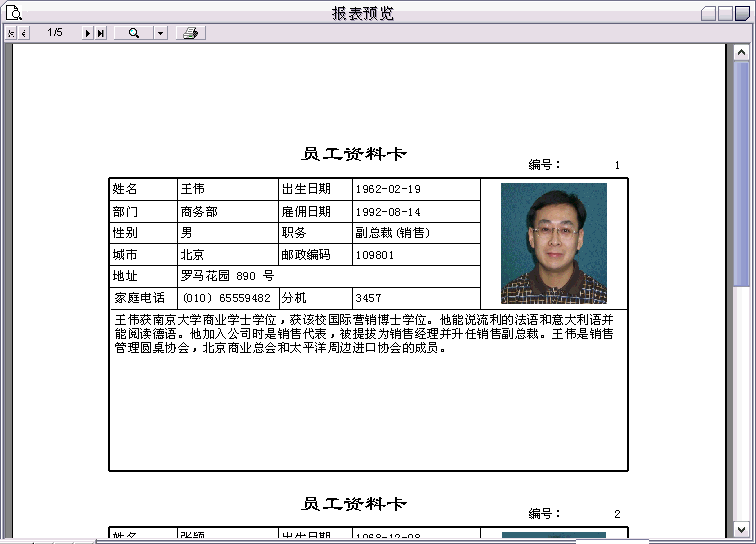This screenshot has width=756, height=544.
Task: Click the extension value 3457
Action: pos(368,298)
